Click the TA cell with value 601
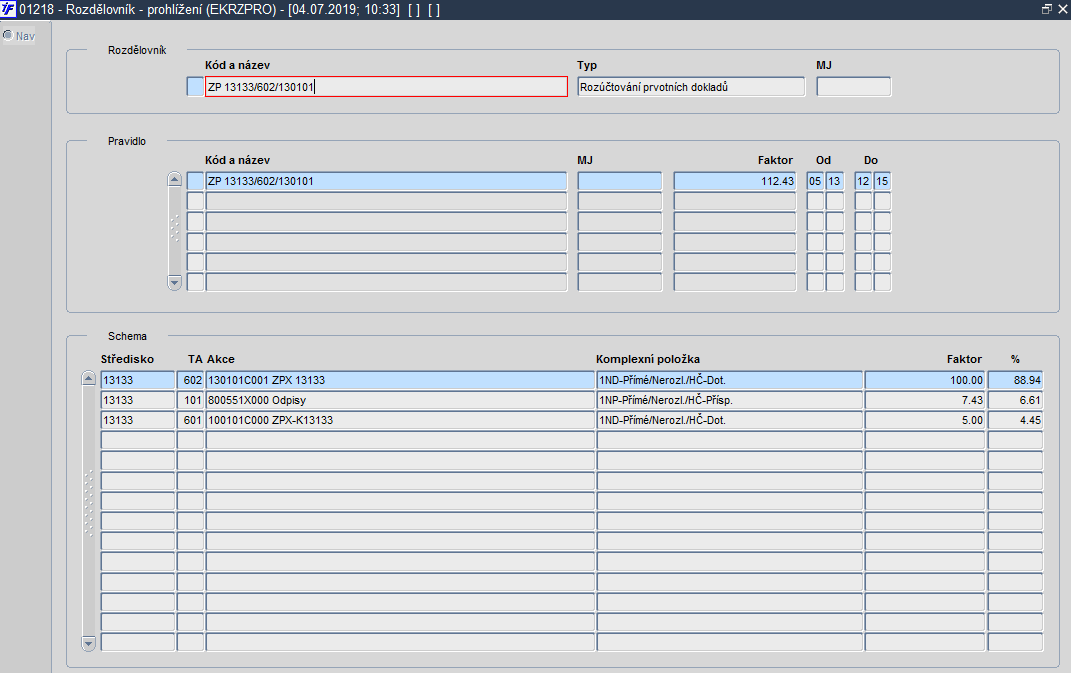 [x=191, y=420]
